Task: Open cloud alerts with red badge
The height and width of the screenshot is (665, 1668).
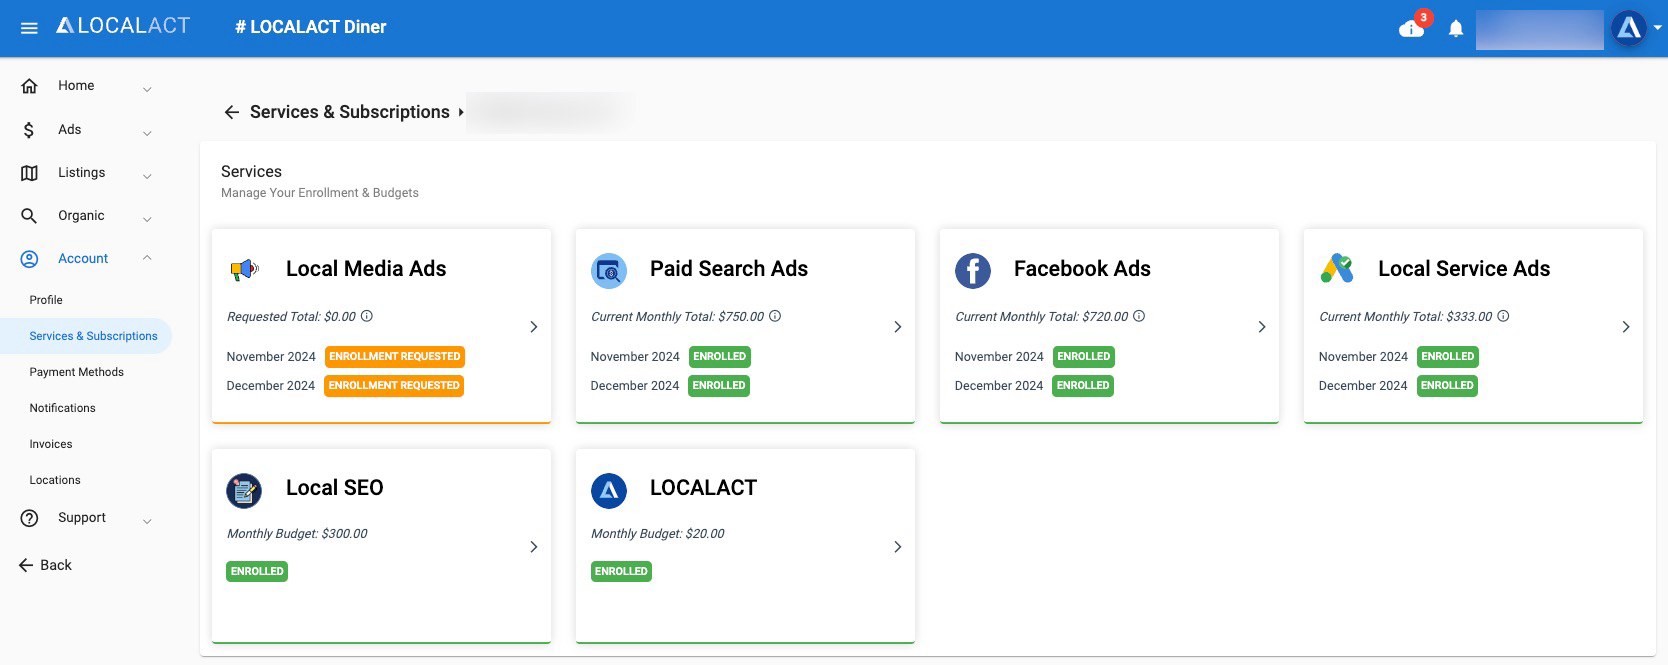Action: pos(1413,27)
